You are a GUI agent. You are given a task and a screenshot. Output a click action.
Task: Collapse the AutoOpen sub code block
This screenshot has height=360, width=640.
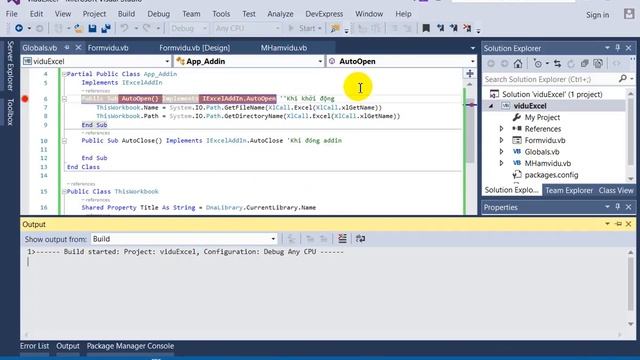(64, 99)
